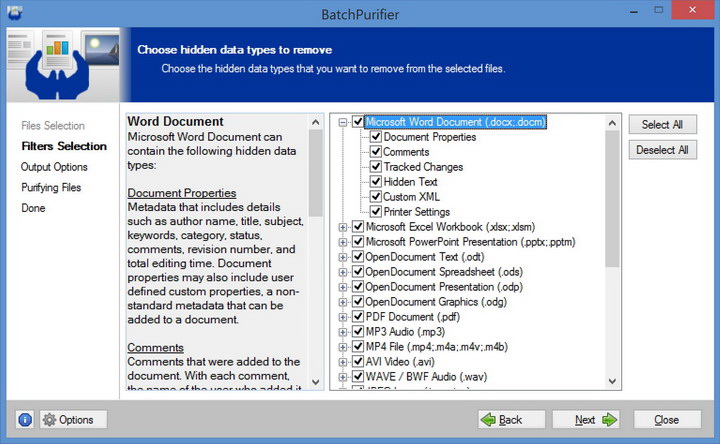Close window with red X button

(692, 10)
